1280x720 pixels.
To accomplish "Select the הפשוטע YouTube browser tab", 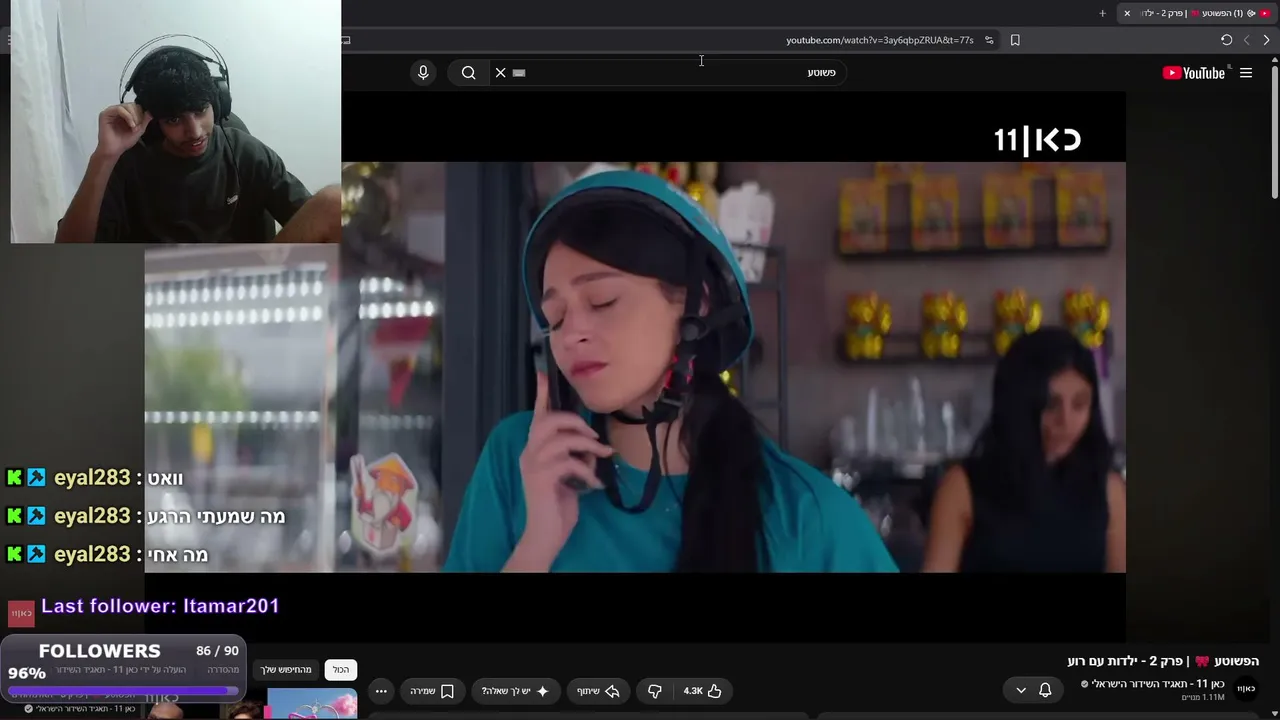I will (1197, 13).
